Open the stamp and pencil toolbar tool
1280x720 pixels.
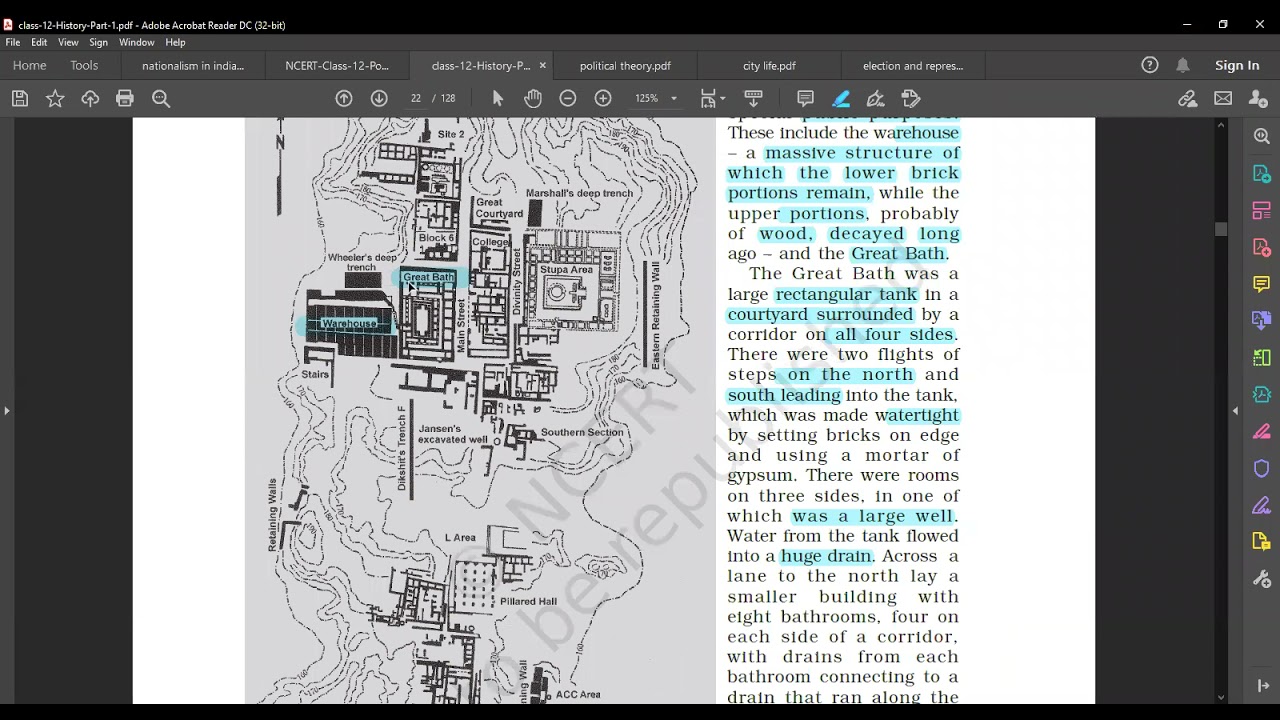tap(911, 98)
